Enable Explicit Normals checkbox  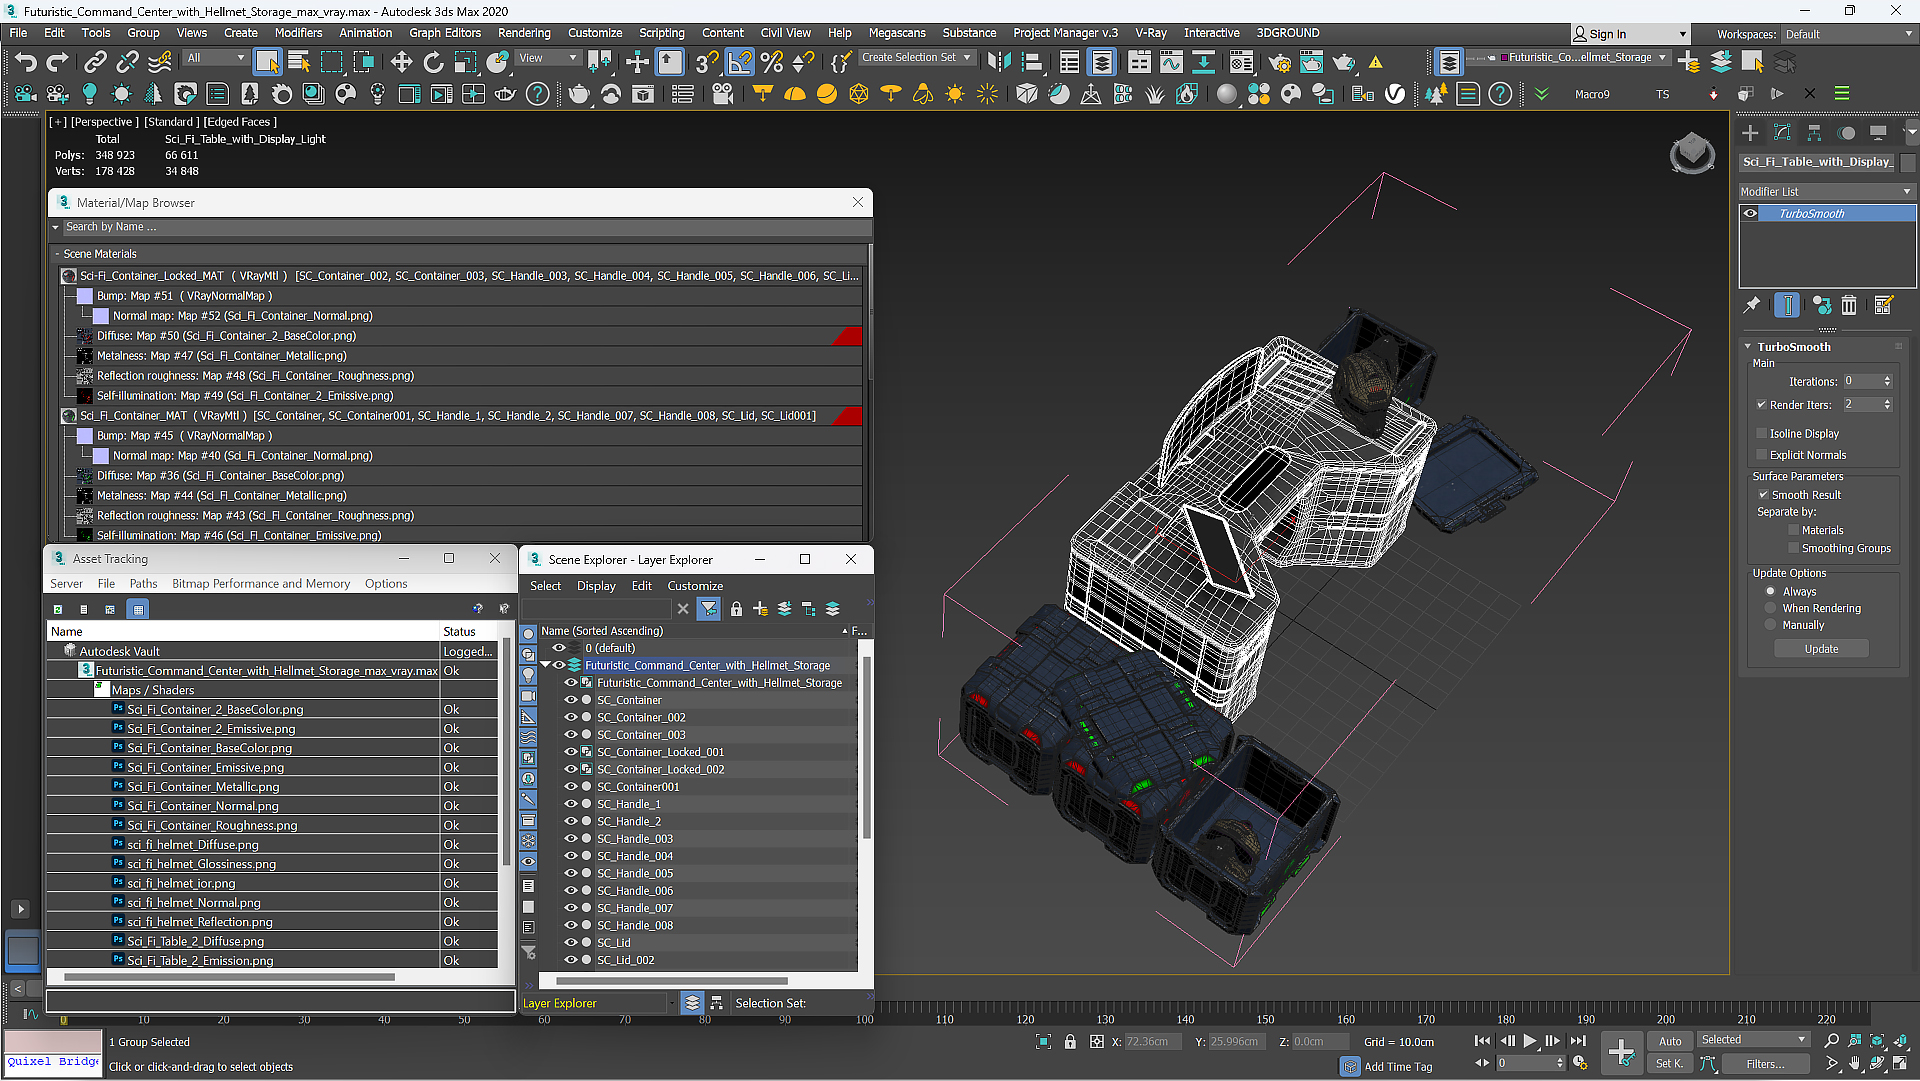pos(1762,453)
